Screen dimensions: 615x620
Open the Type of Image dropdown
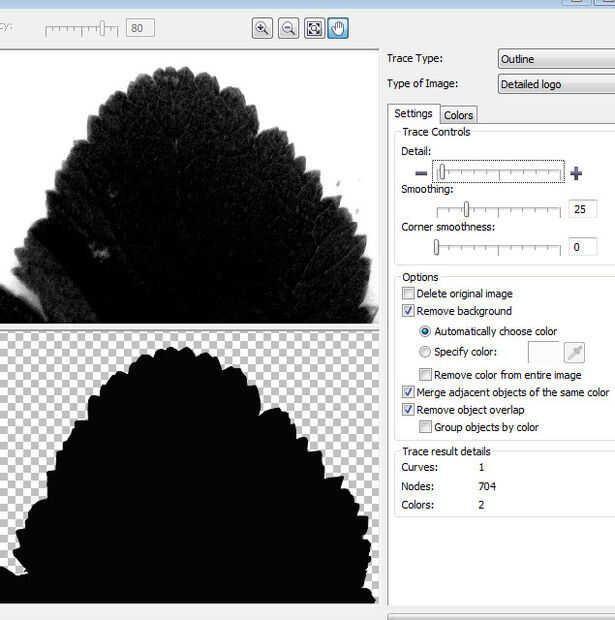556,84
